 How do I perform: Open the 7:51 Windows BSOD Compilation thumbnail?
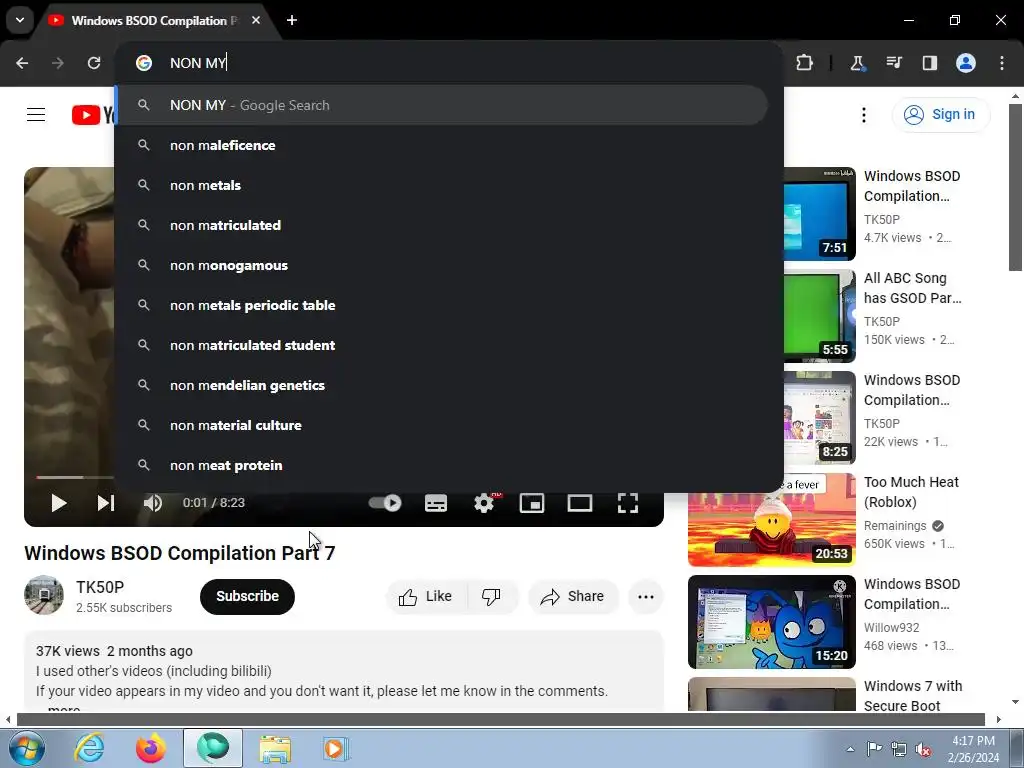point(820,214)
